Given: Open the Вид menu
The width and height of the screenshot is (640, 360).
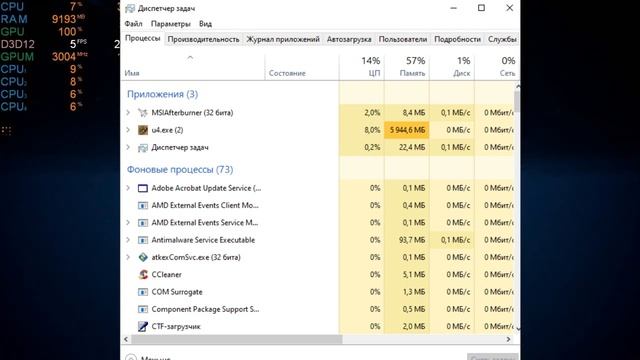Looking at the screenshot, I should coord(205,24).
